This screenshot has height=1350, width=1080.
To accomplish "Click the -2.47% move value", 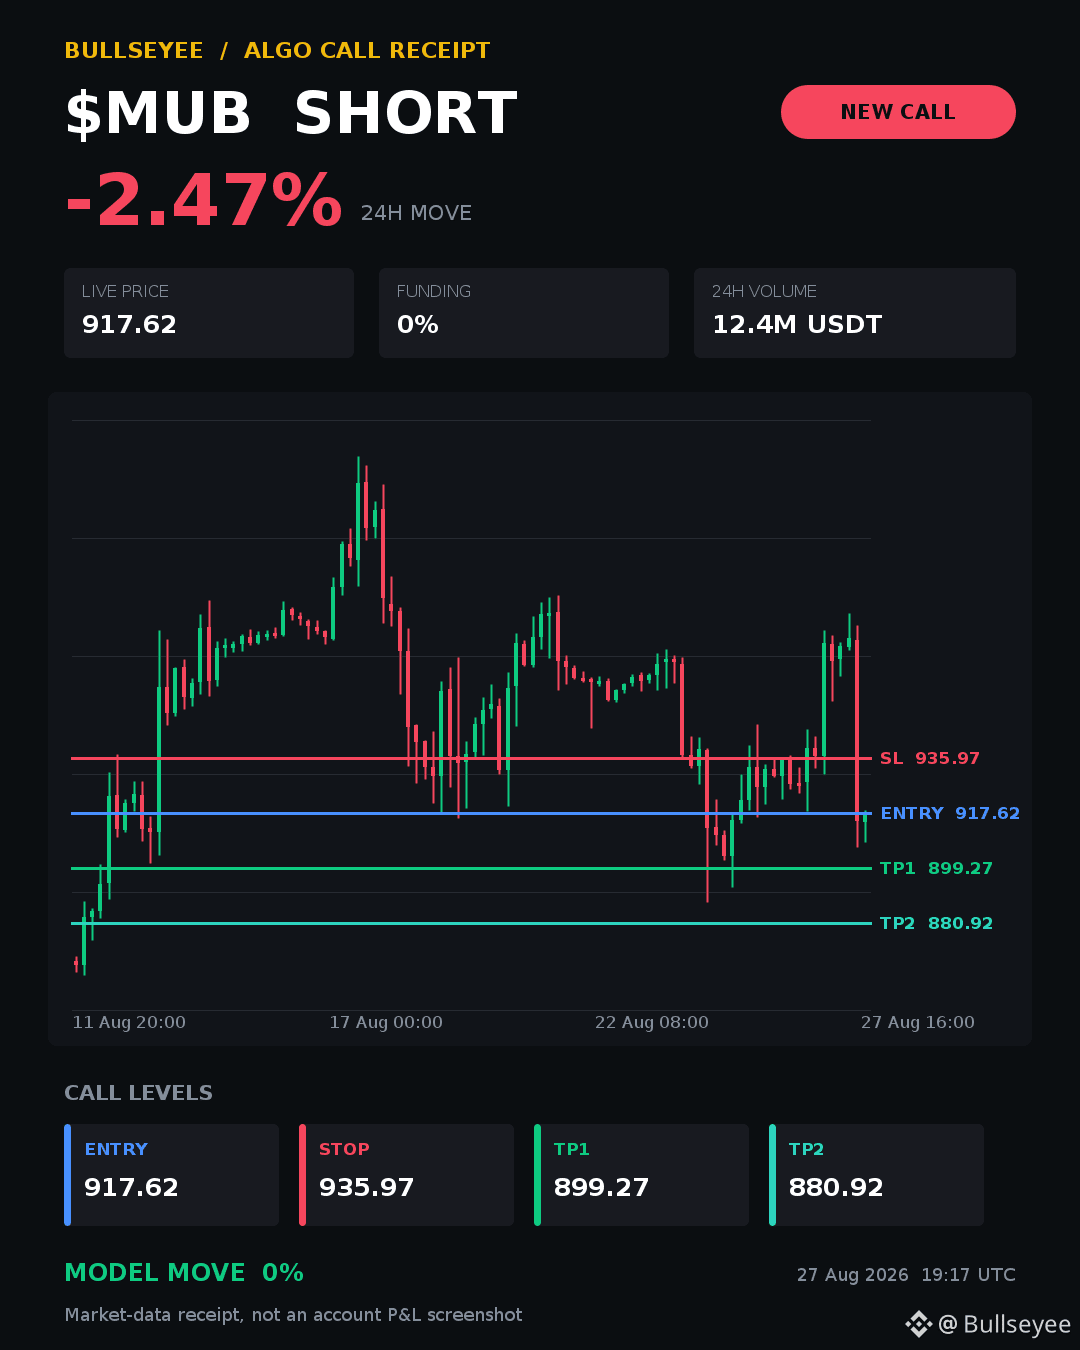I will pyautogui.click(x=203, y=201).
